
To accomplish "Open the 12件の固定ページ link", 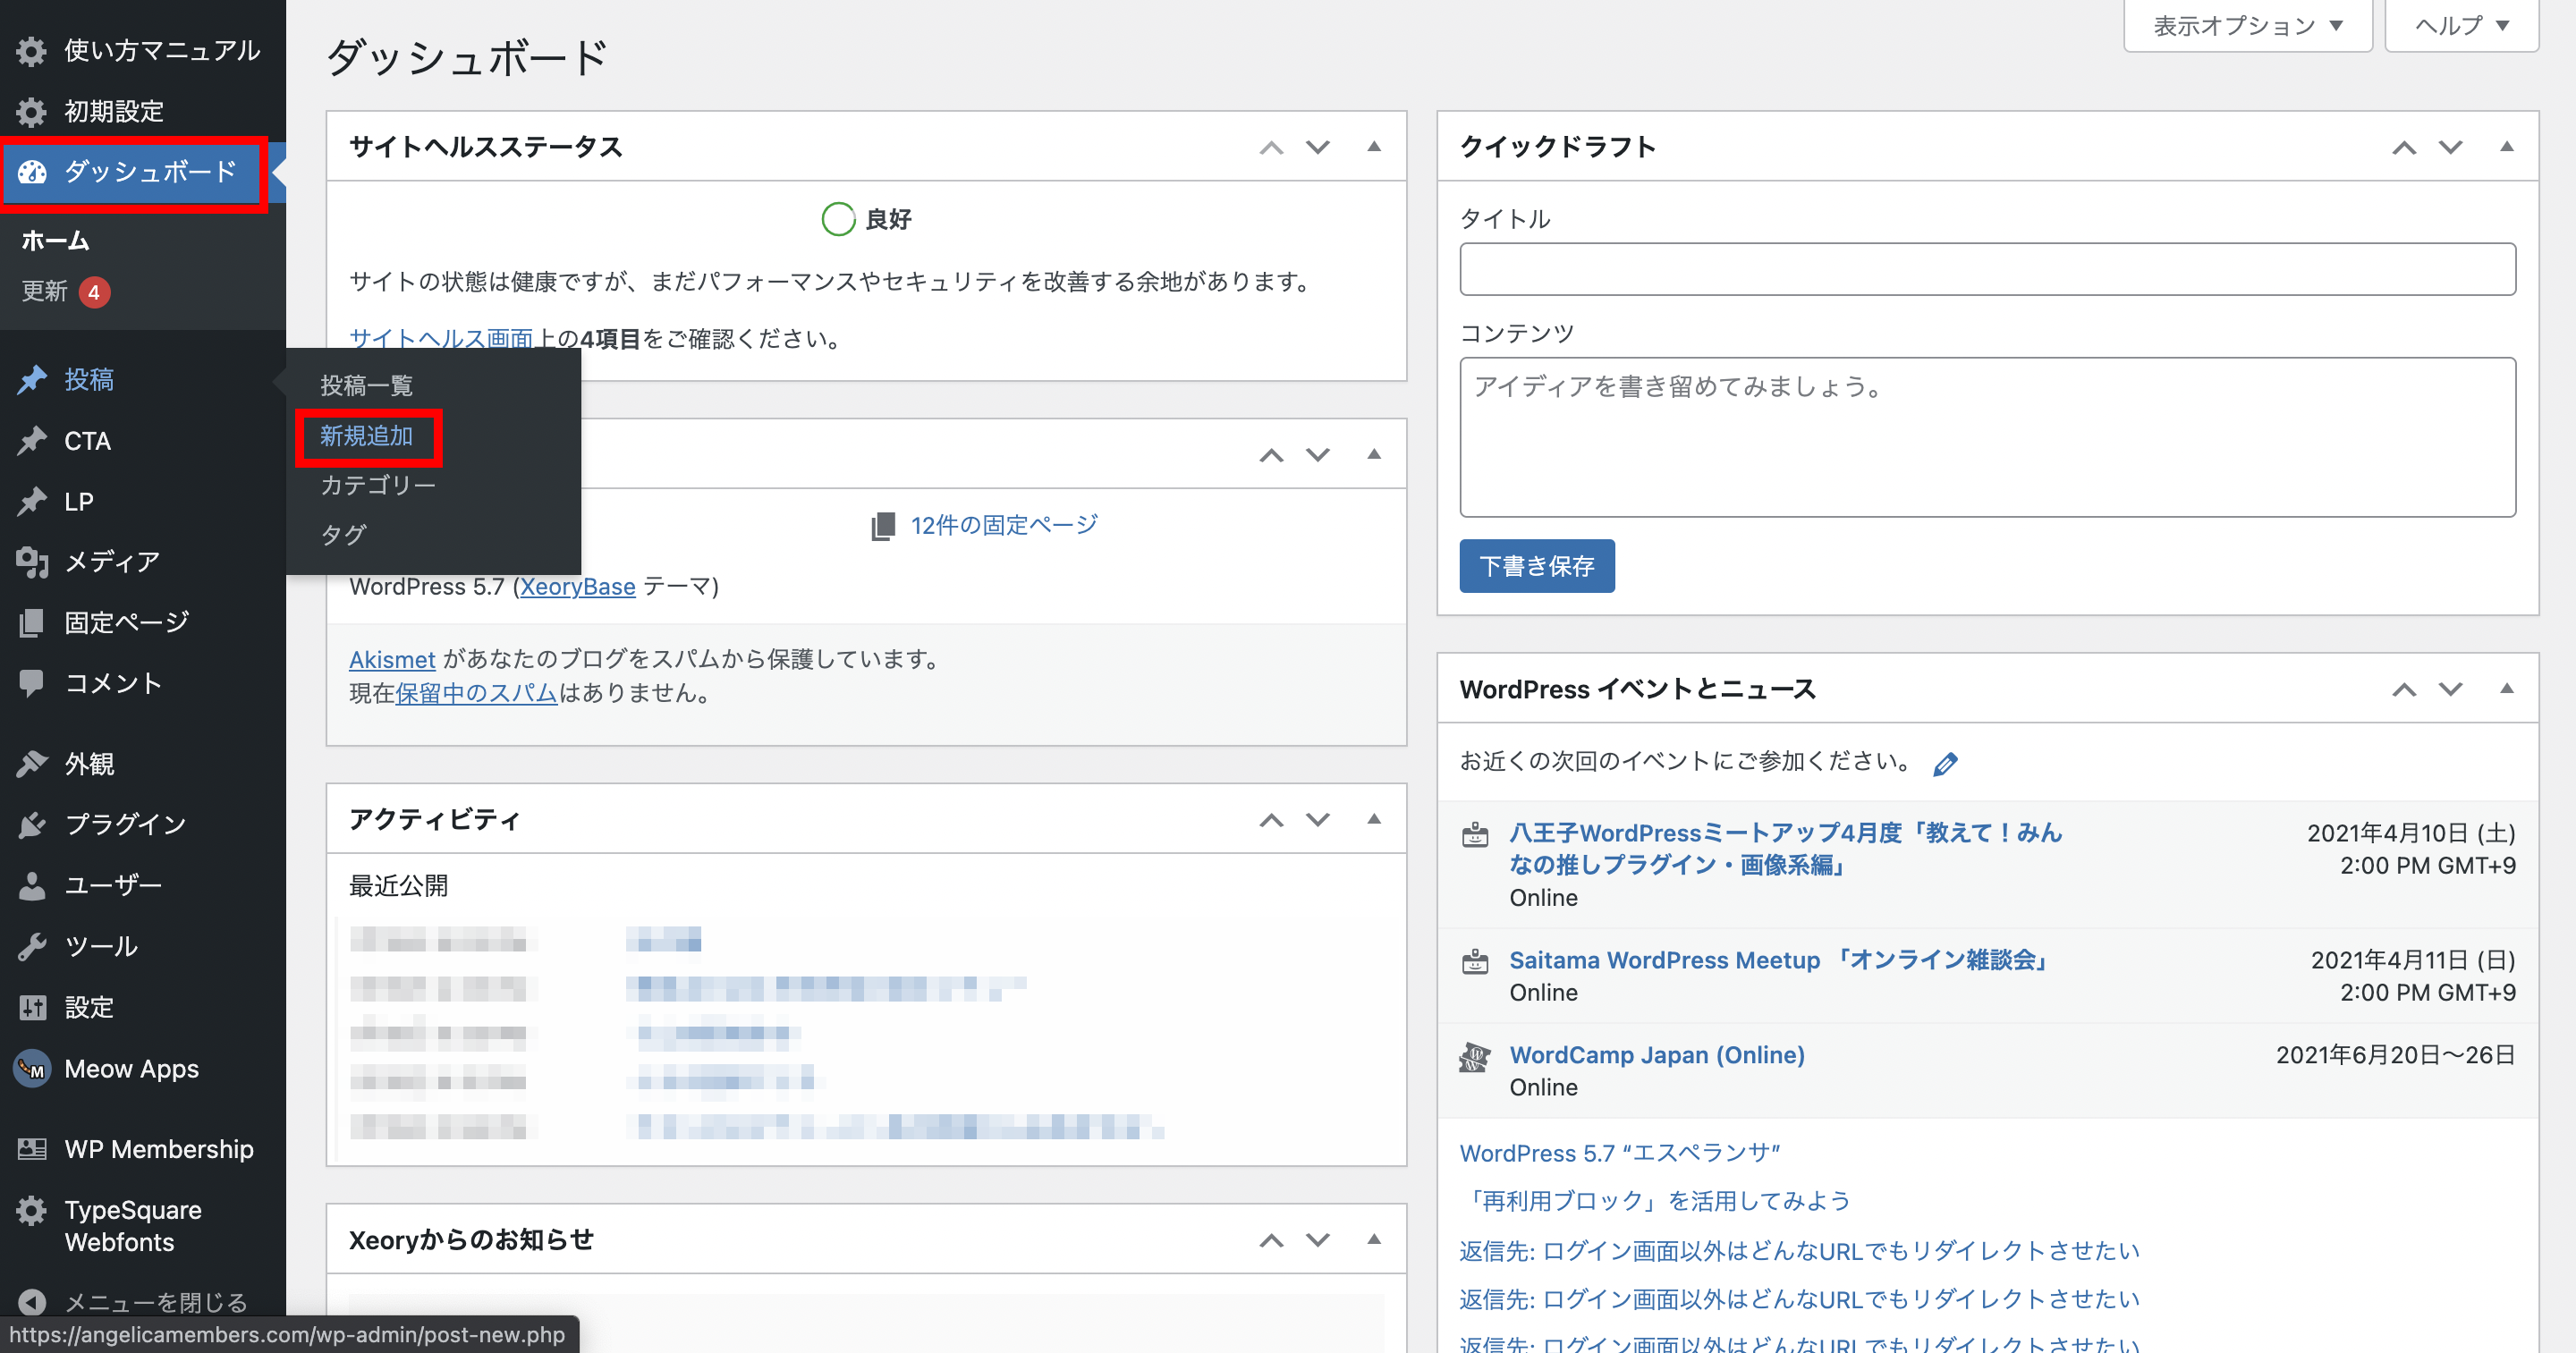I will 1004,526.
